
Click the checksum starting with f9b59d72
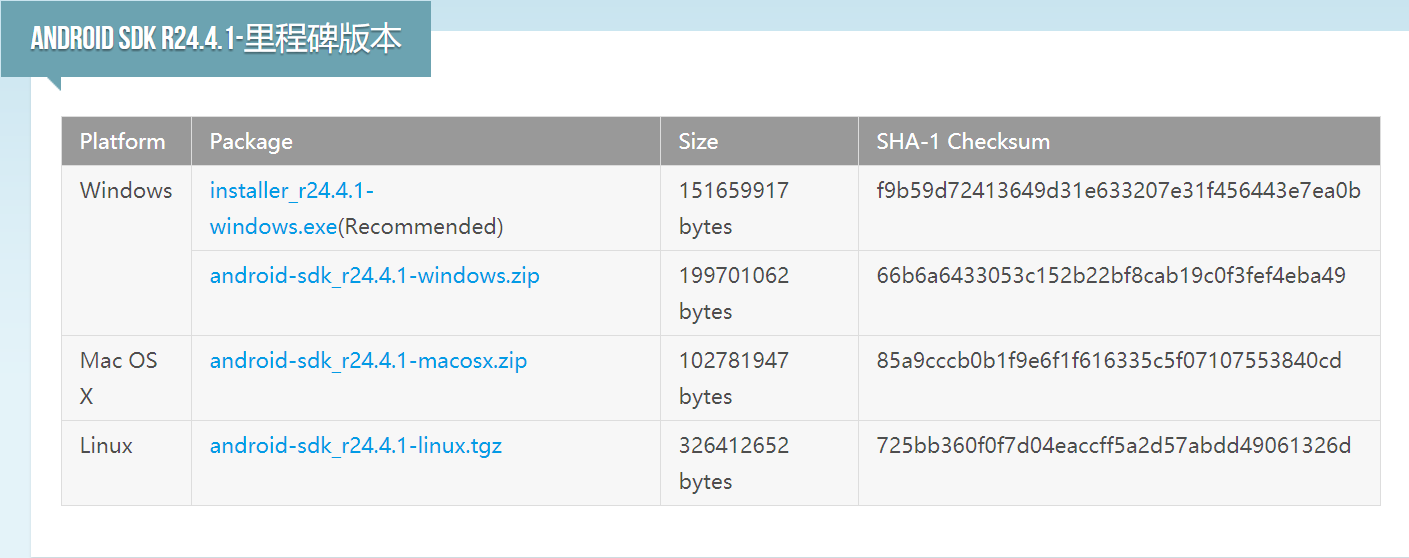point(1118,191)
